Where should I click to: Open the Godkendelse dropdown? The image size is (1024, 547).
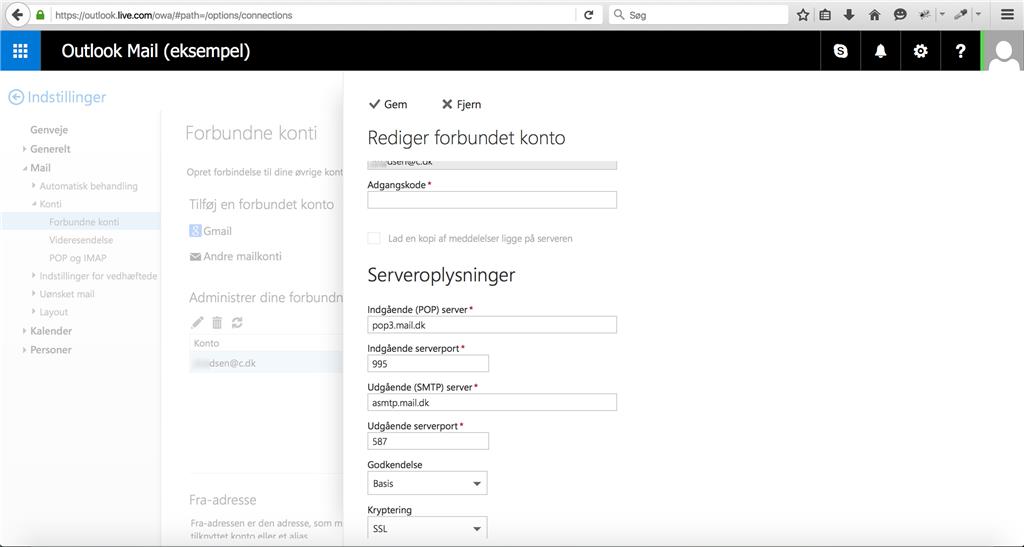coord(427,483)
